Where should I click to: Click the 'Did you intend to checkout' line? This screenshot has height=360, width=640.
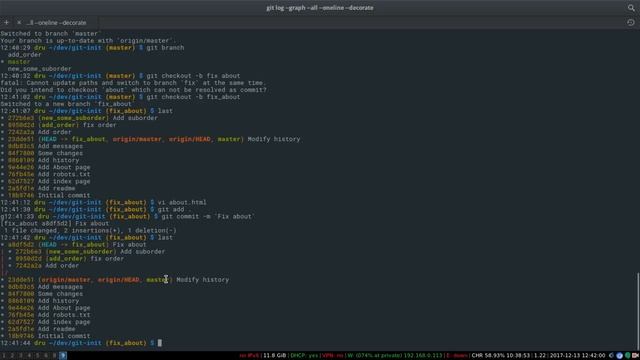133,90
